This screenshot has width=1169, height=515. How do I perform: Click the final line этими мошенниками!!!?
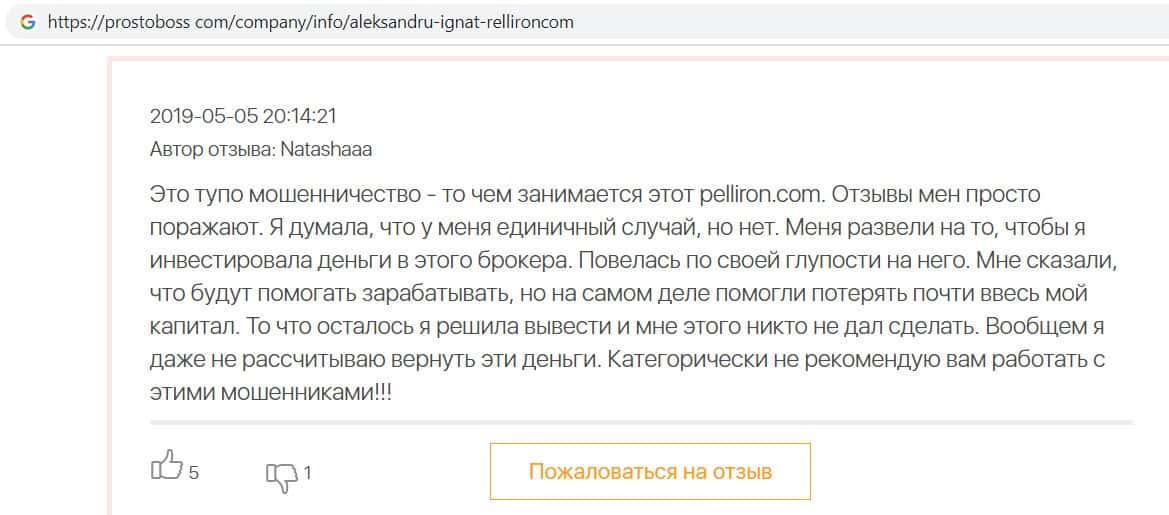coord(270,393)
